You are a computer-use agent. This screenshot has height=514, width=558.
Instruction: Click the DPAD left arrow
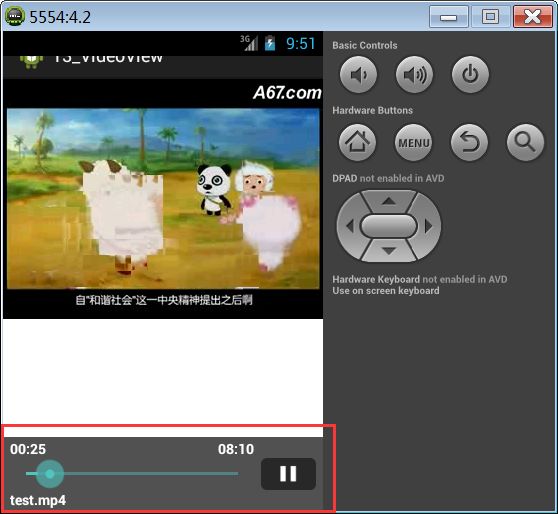click(x=349, y=226)
